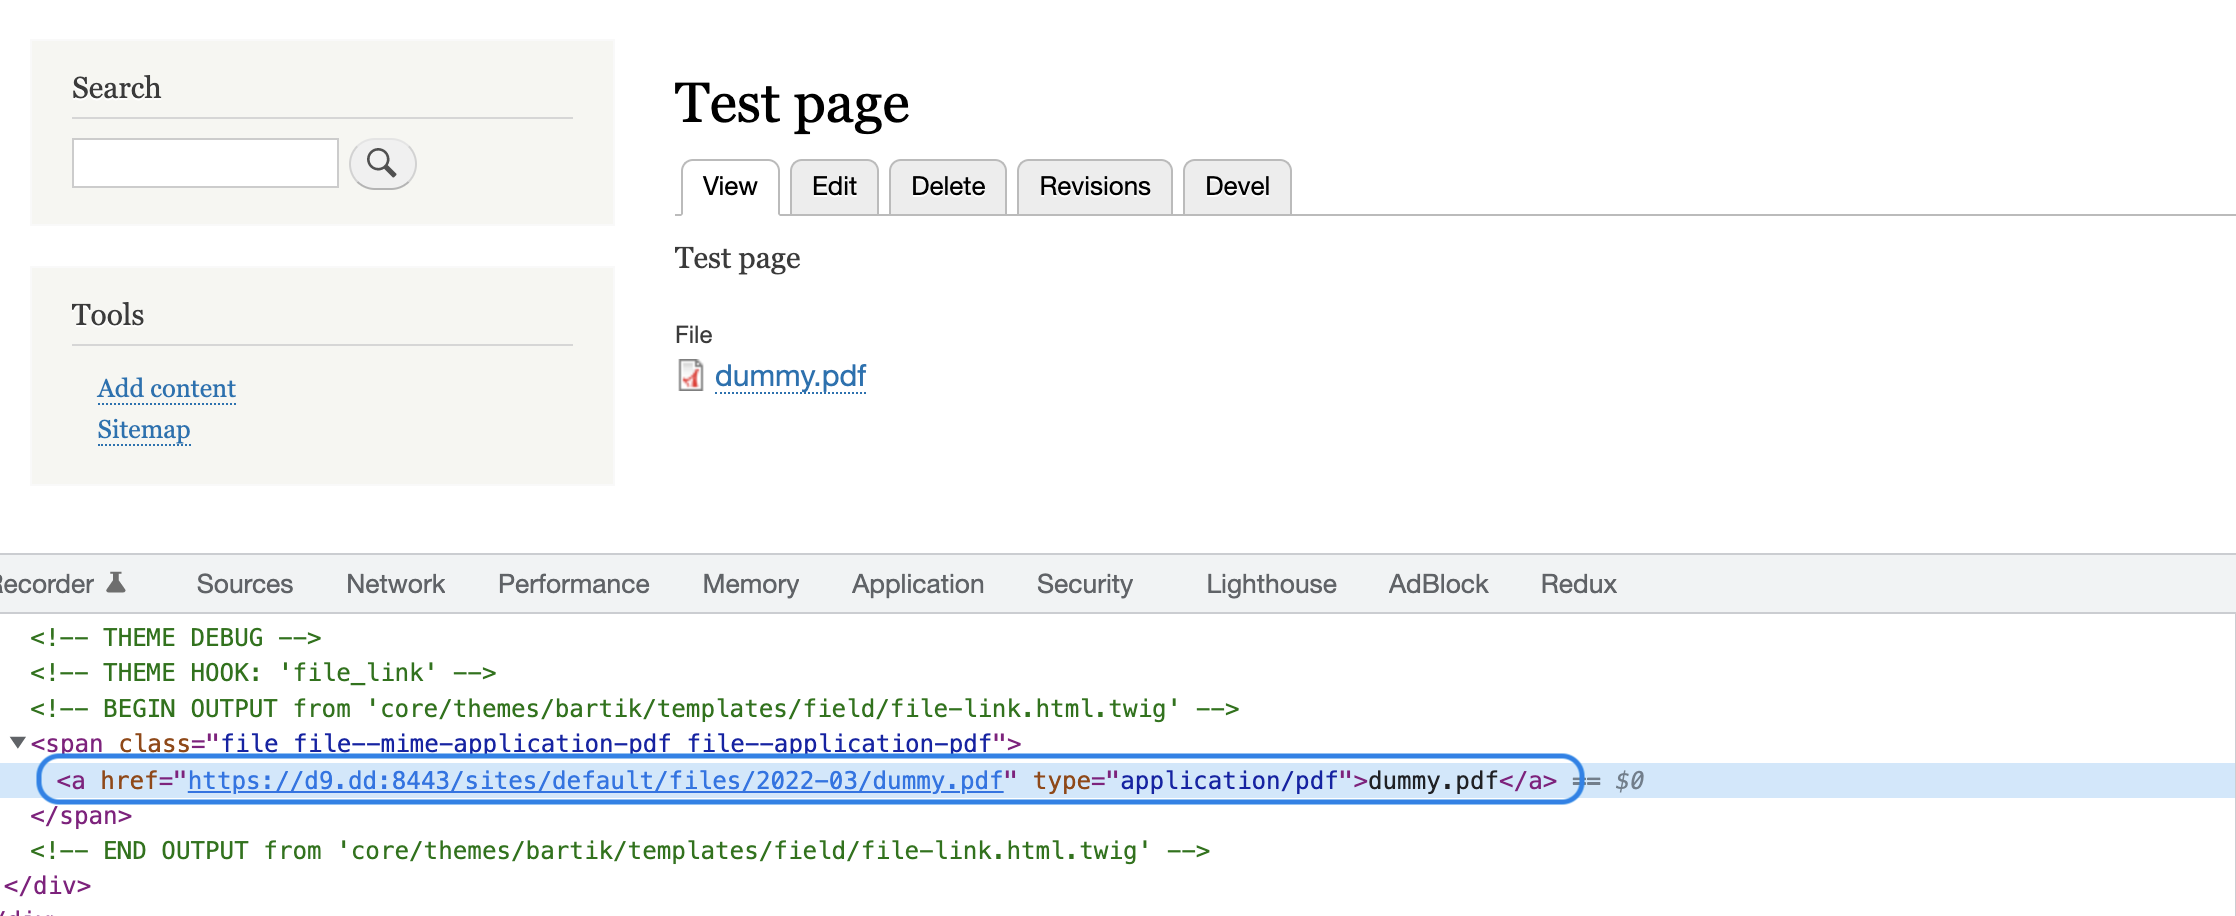Switch to DevTools AdBlock panel
This screenshot has height=916, width=2236.
[1438, 584]
